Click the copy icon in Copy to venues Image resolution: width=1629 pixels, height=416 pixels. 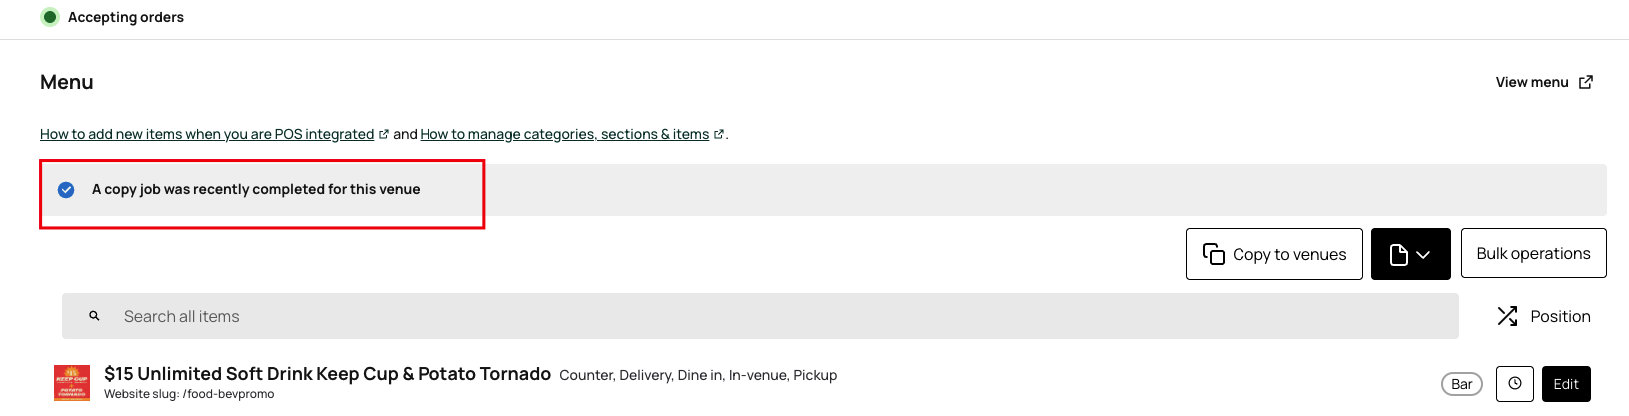pos(1214,254)
